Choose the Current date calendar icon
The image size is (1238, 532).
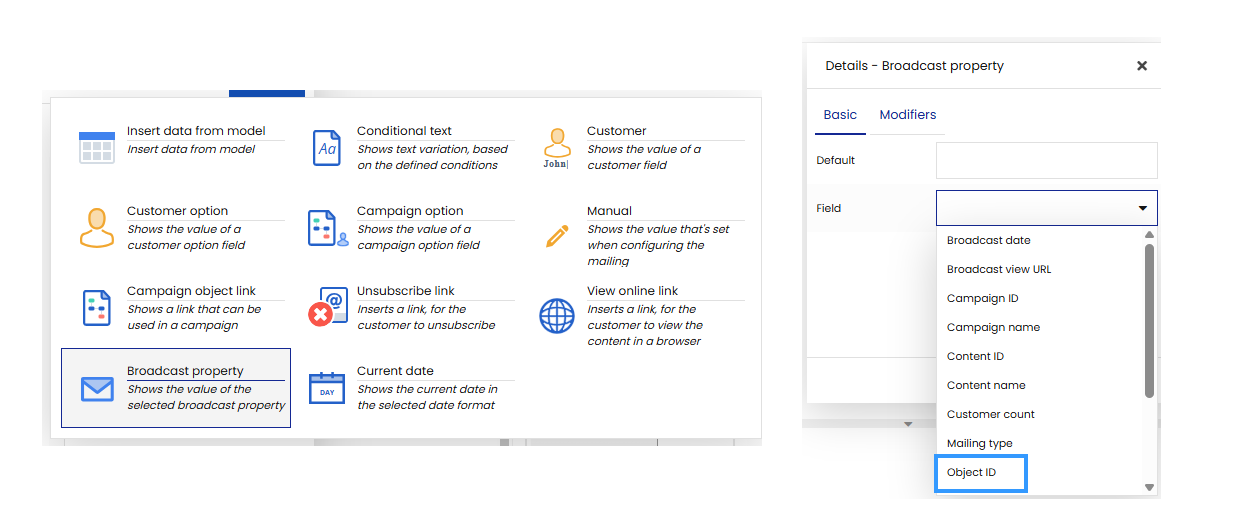point(327,388)
